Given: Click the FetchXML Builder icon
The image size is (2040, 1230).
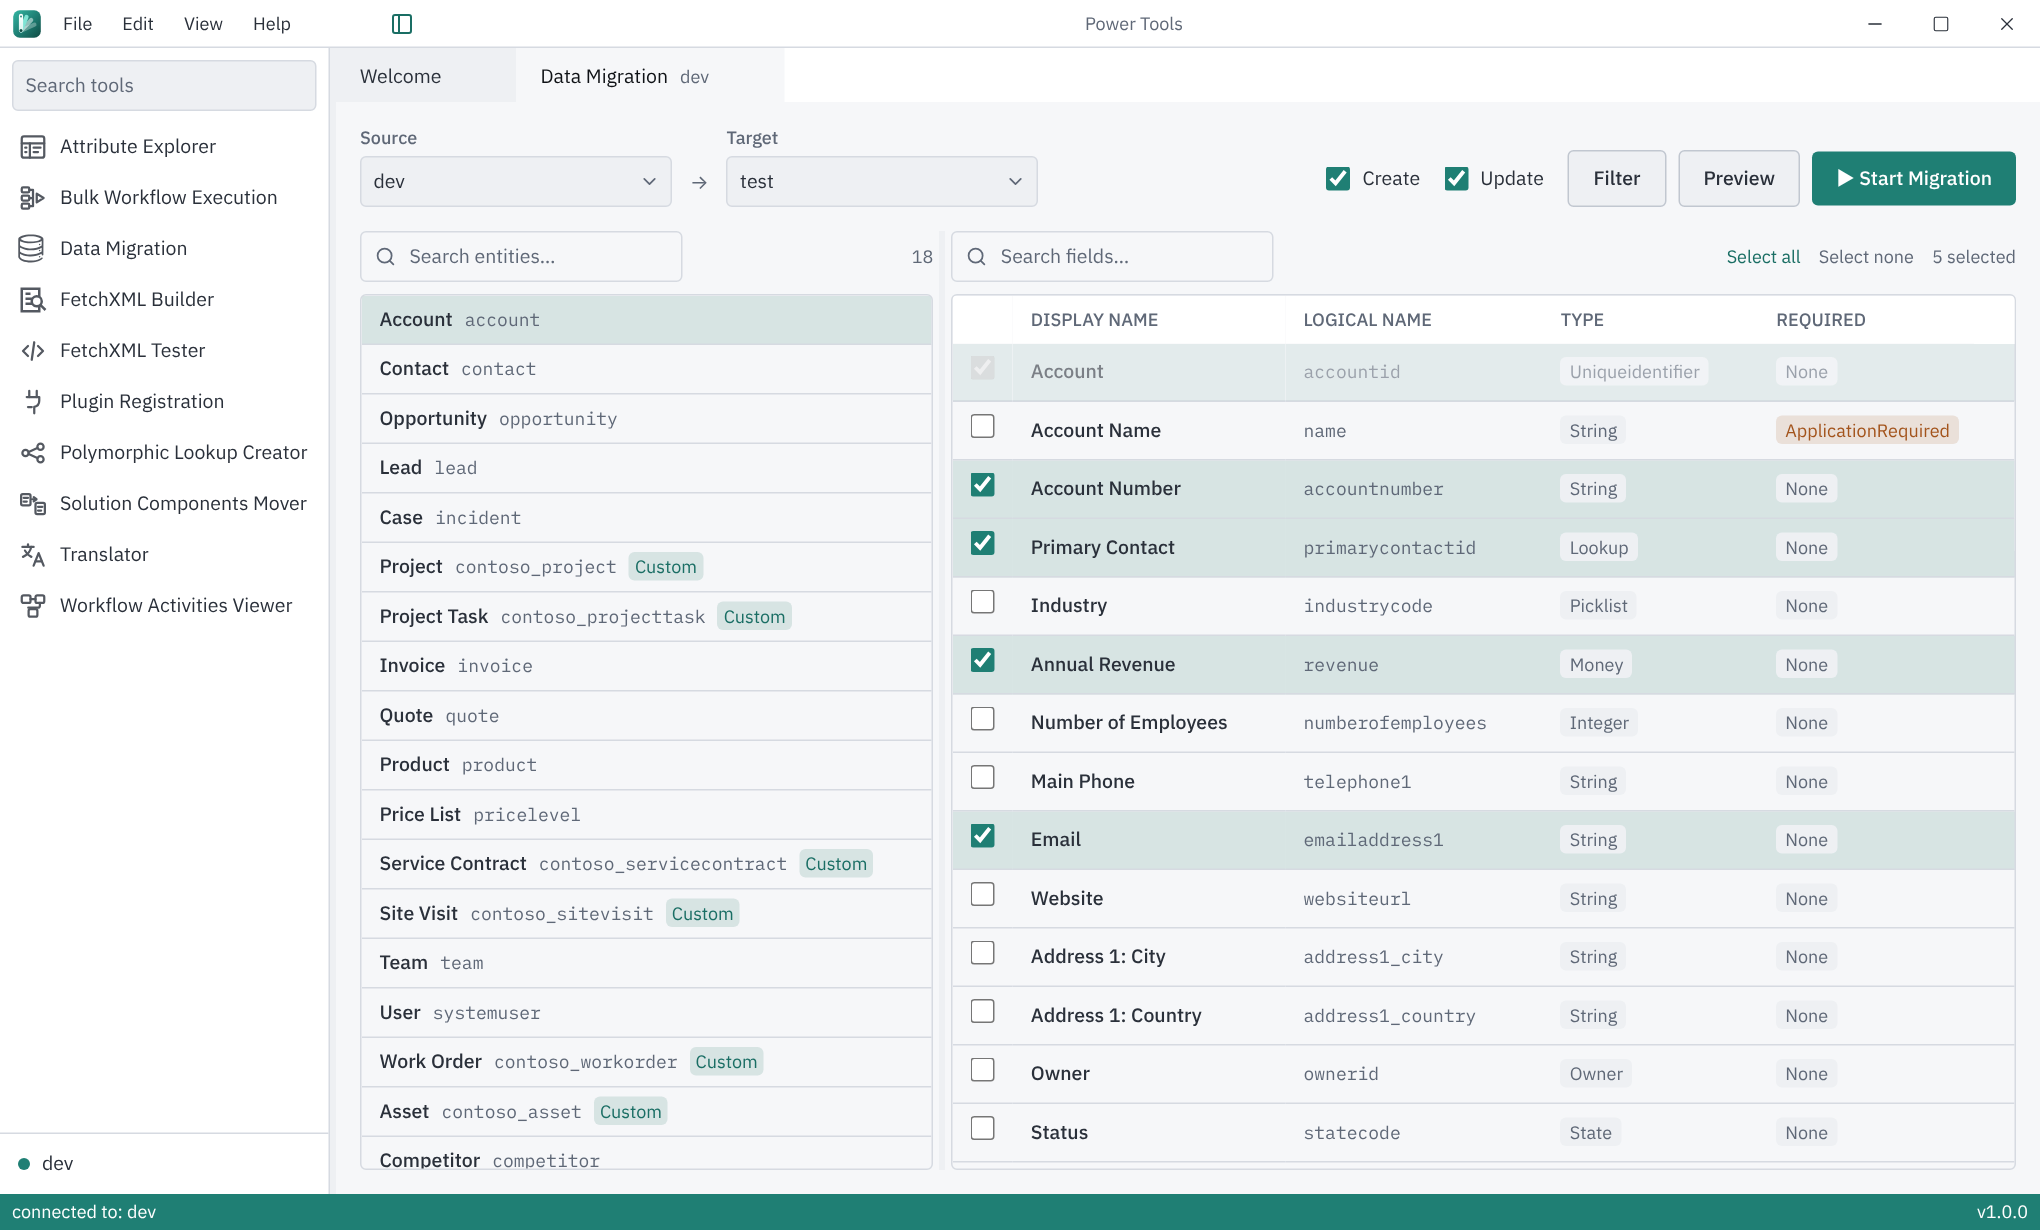Looking at the screenshot, I should tap(32, 300).
